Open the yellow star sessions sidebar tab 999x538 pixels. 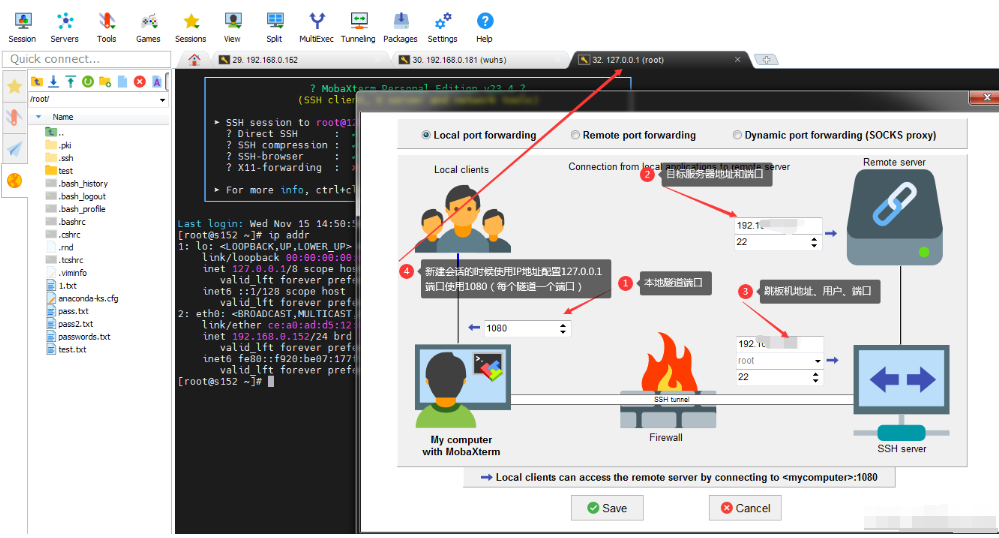pyautogui.click(x=15, y=86)
